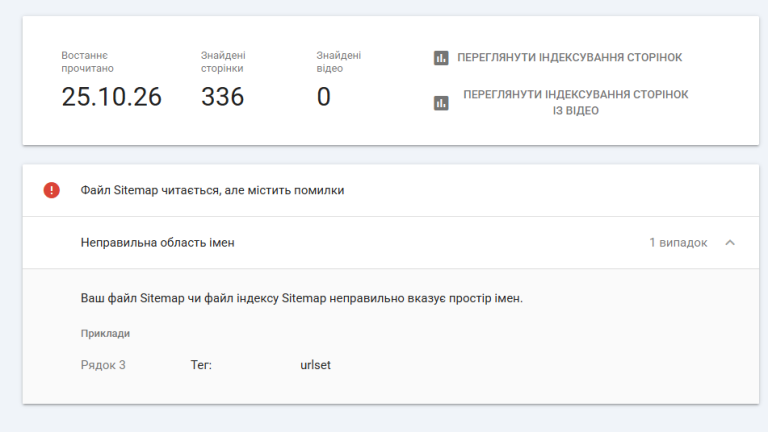Click the 'Тег:' label

point(201,365)
